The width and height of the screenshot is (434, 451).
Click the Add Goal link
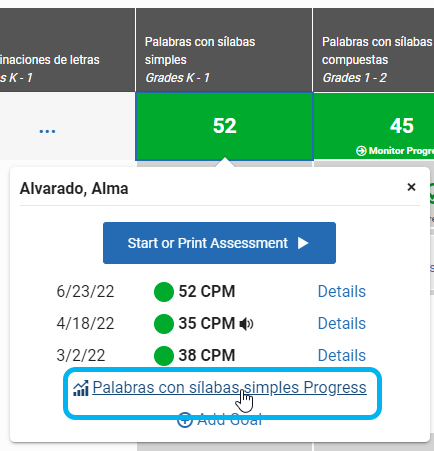click(x=219, y=420)
